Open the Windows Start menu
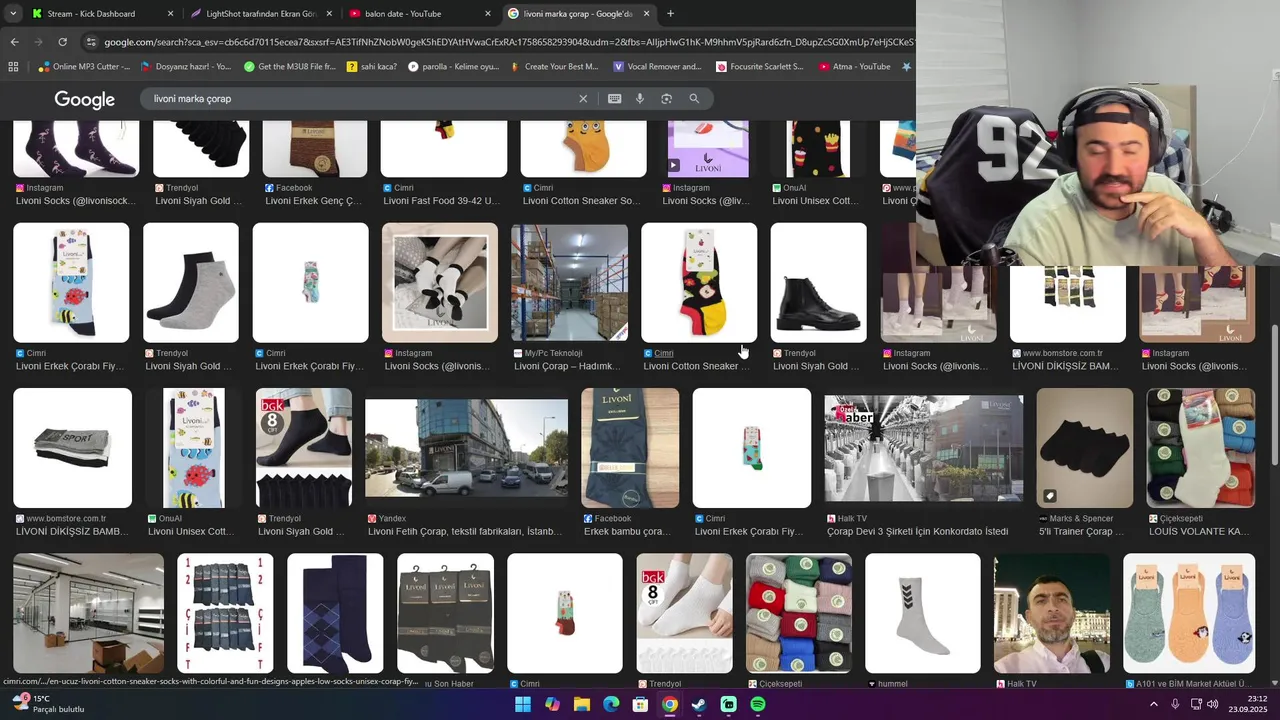 (x=523, y=705)
